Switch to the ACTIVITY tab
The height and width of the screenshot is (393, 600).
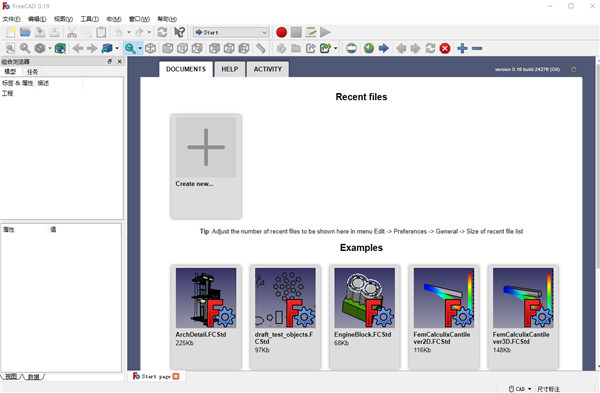[x=267, y=69]
